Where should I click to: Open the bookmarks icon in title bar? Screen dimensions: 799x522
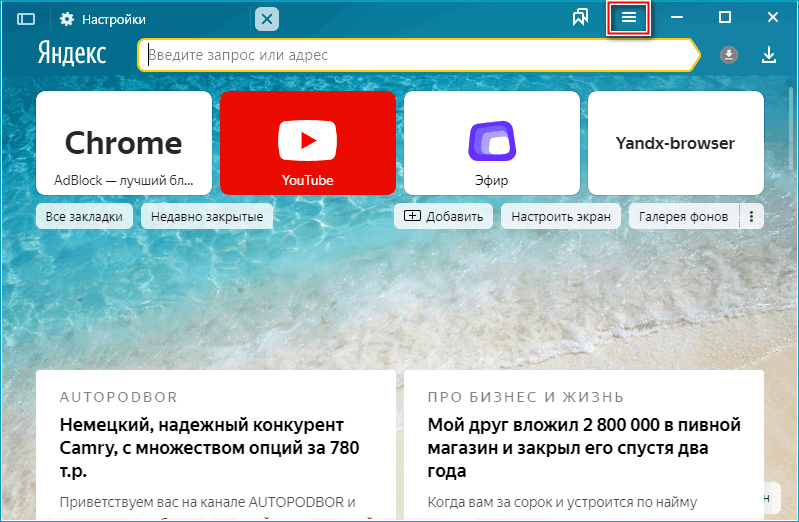click(580, 18)
